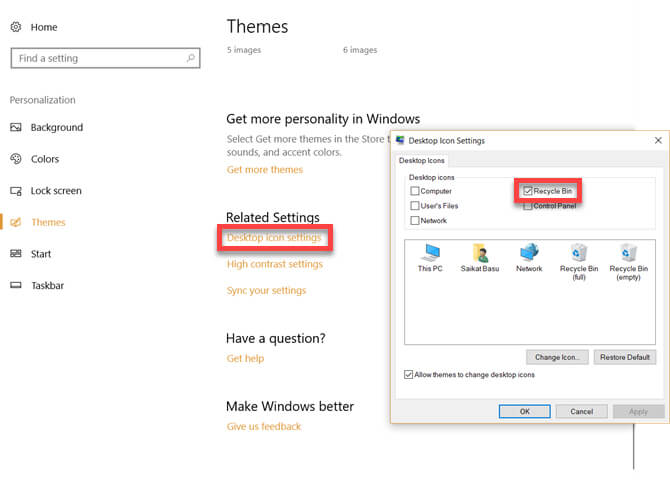Toggle Allow themes to change desktop icons
The height and width of the screenshot is (480, 670).
point(408,375)
